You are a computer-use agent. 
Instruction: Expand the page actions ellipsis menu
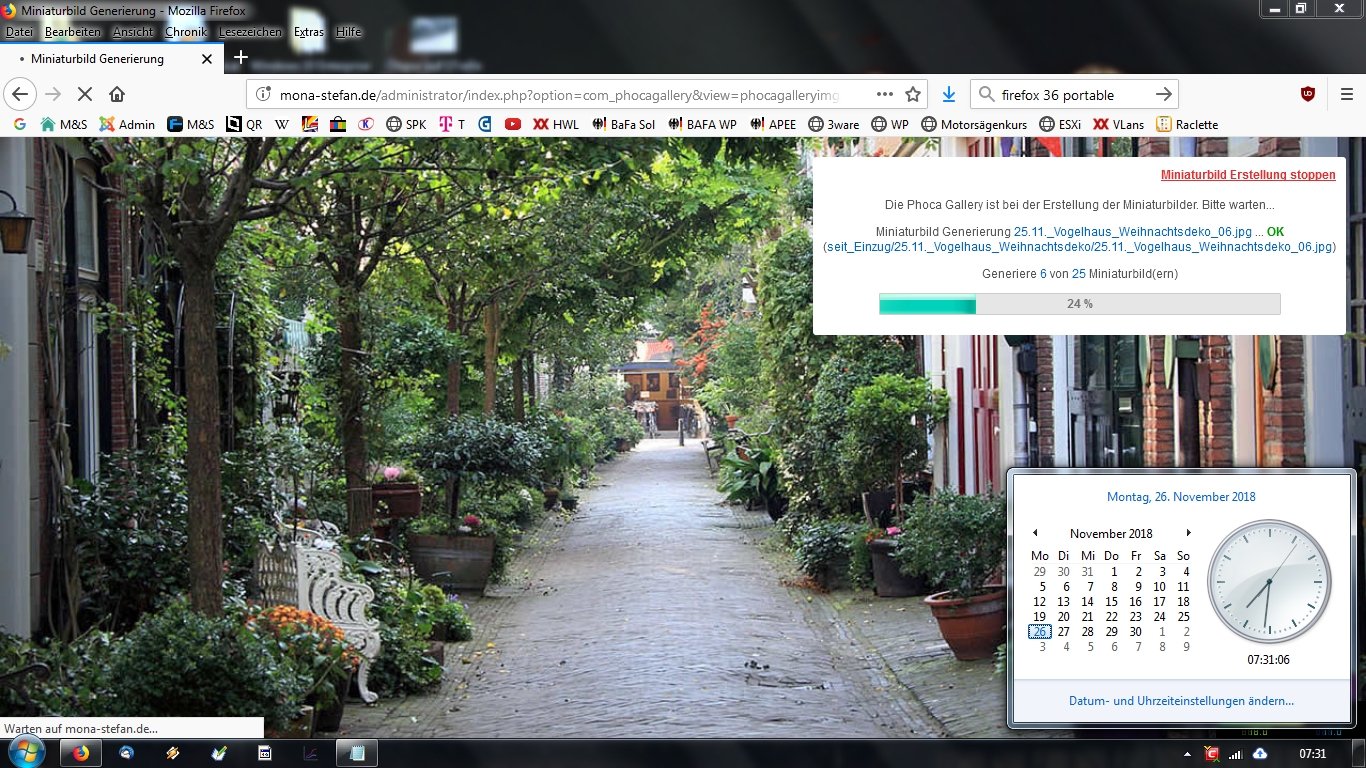[884, 94]
